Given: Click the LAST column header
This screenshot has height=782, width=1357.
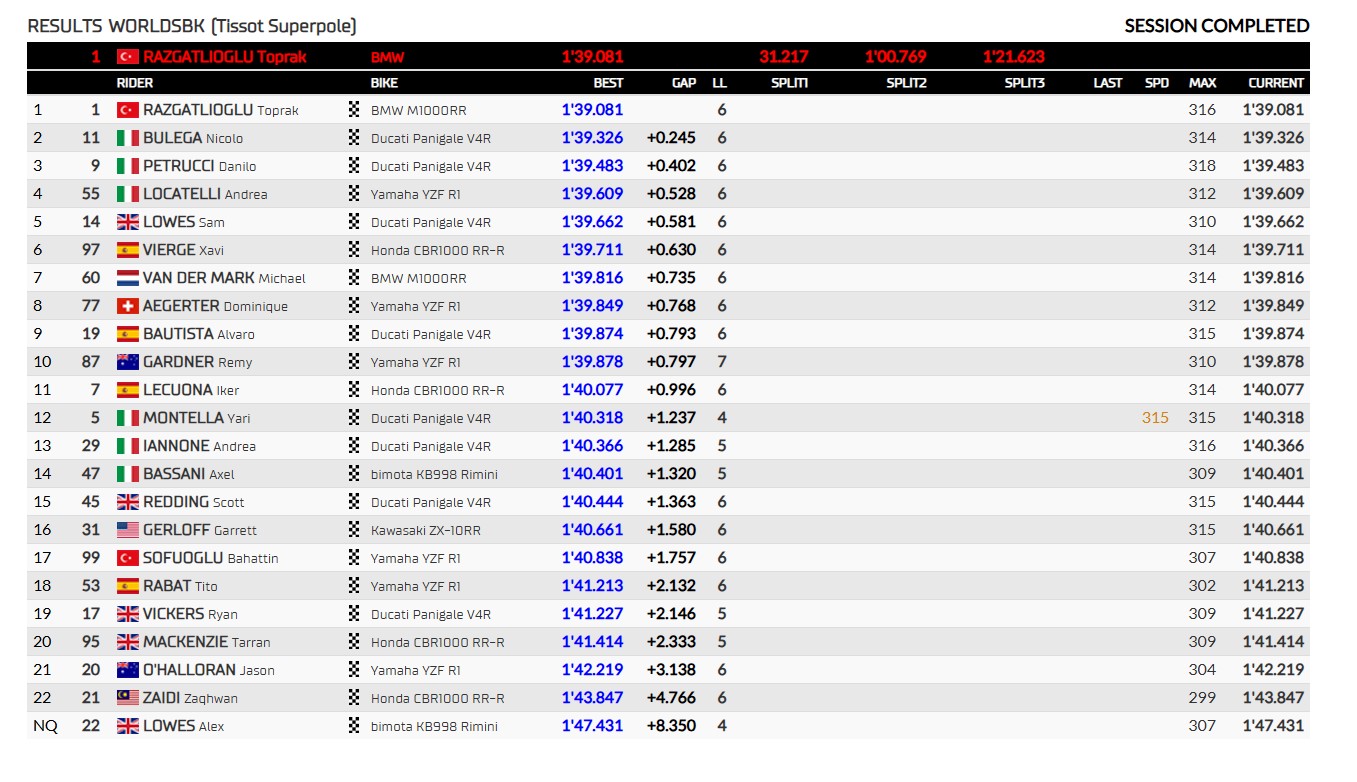Looking at the screenshot, I should click(x=1108, y=83).
